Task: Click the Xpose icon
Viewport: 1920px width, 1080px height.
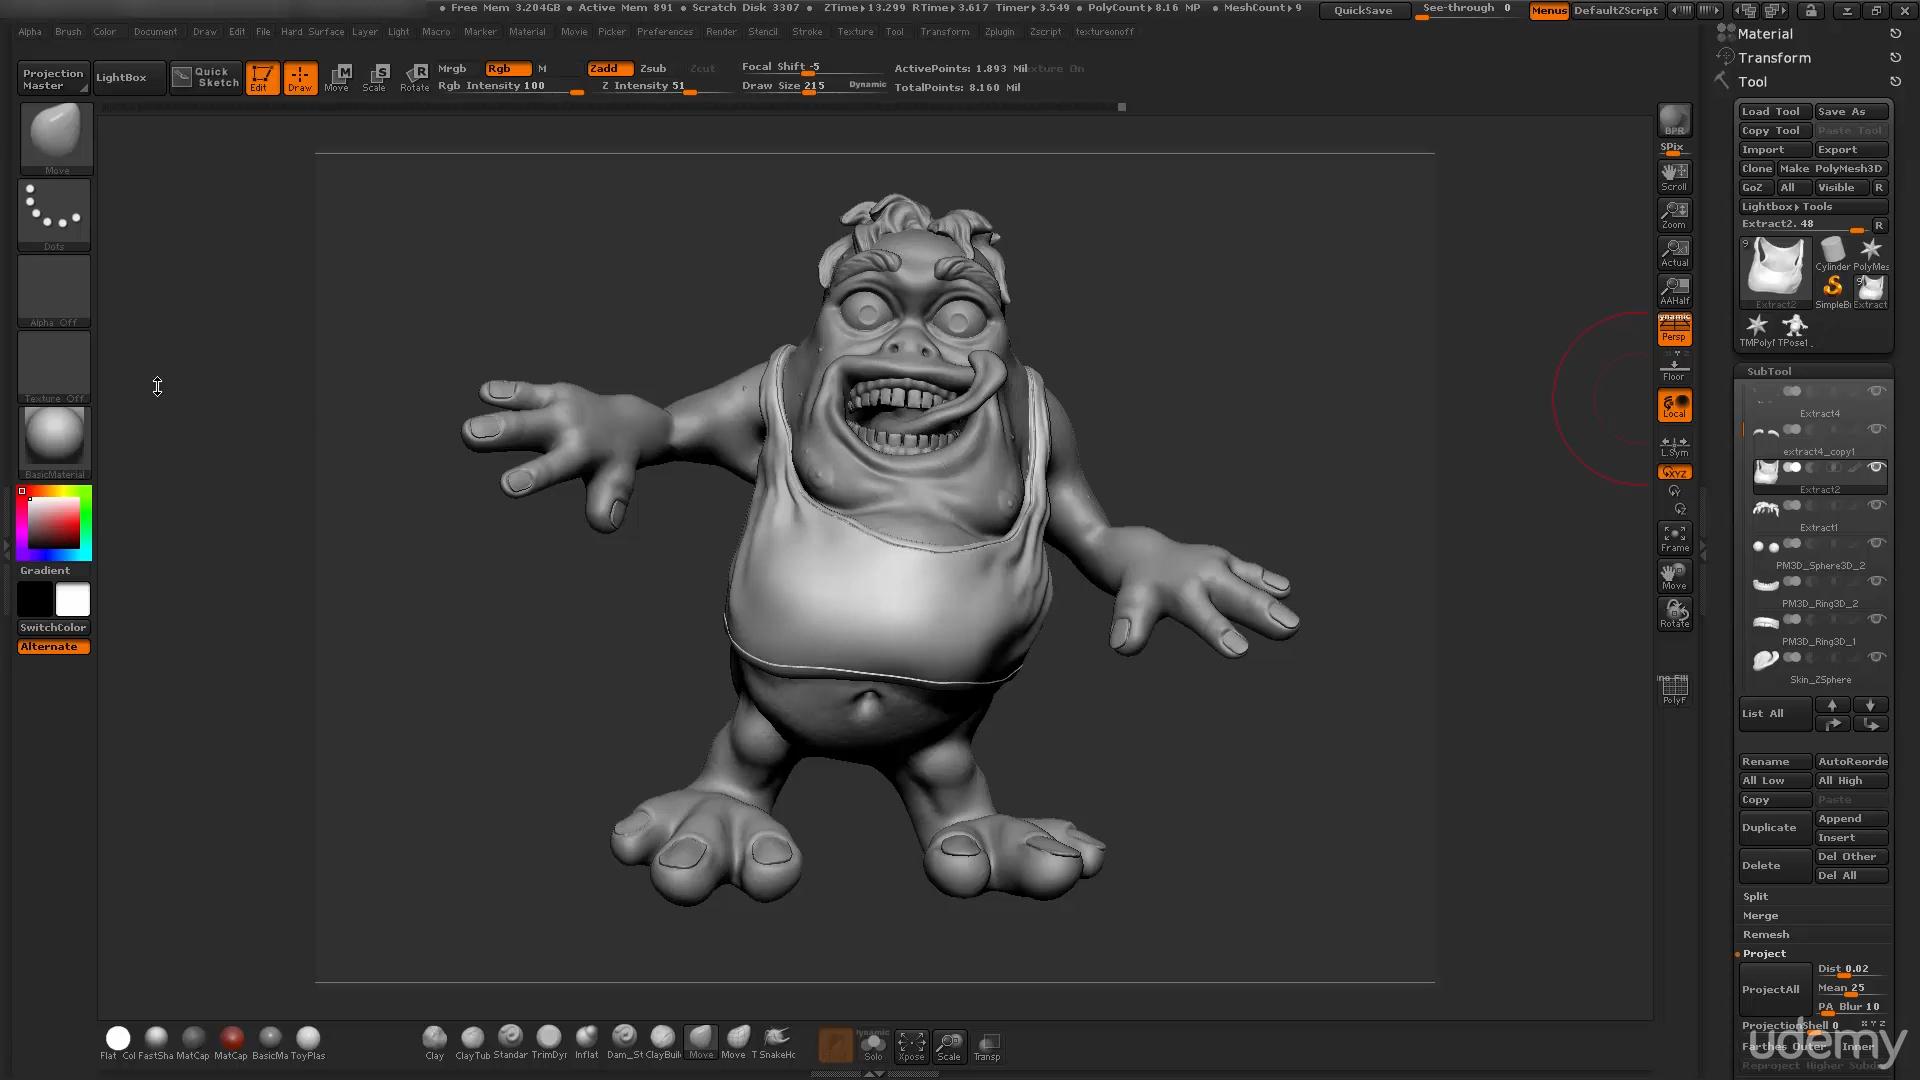Action: point(911,1046)
